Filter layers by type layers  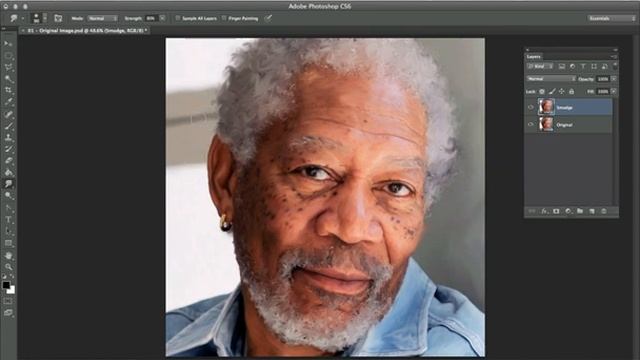(x=583, y=67)
